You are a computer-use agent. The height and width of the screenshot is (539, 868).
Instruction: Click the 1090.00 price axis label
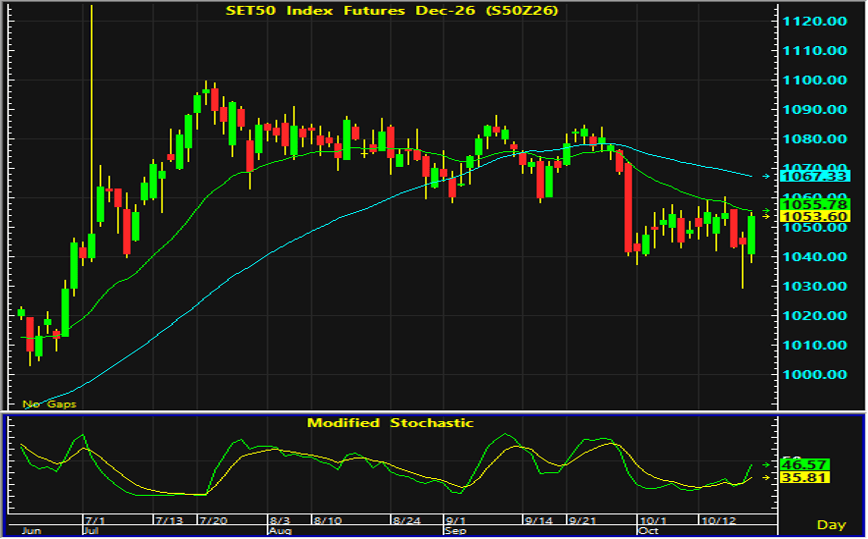tap(814, 110)
